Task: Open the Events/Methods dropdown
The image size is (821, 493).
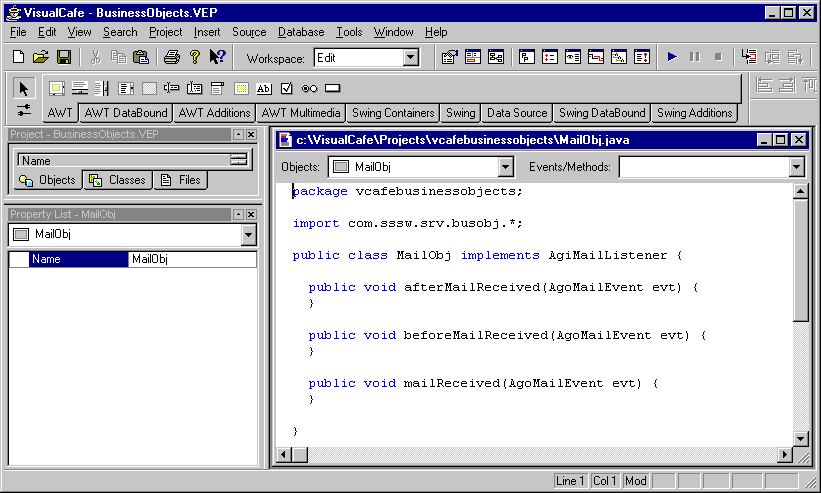Action: point(796,167)
